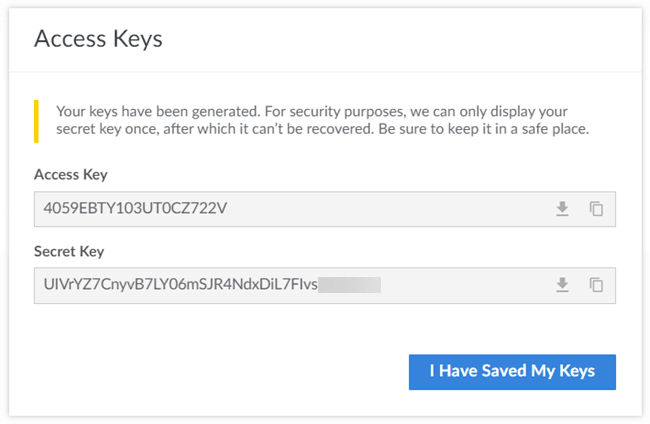Copy the Secret Key to clipboard
Viewport: 650px width, 424px height.
[x=596, y=285]
